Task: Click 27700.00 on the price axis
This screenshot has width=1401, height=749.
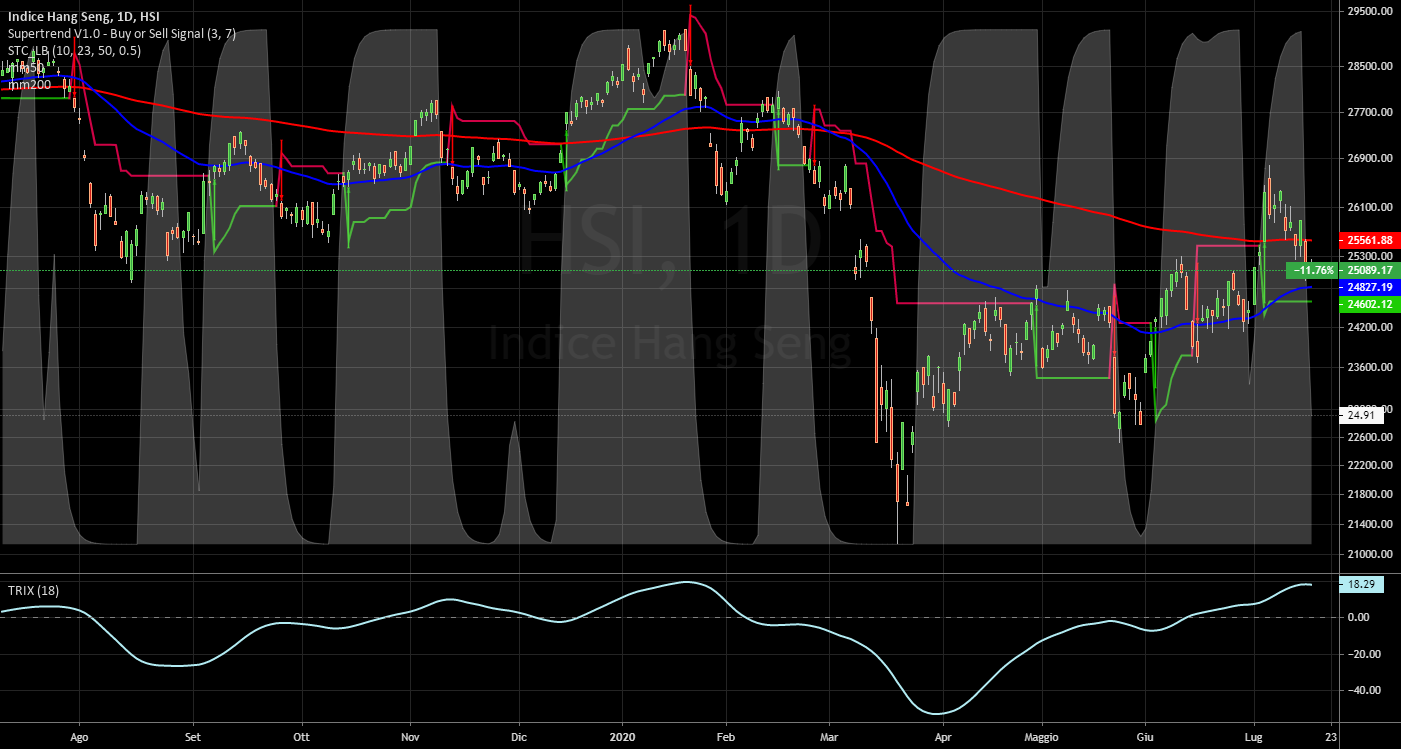Action: coord(1370,113)
